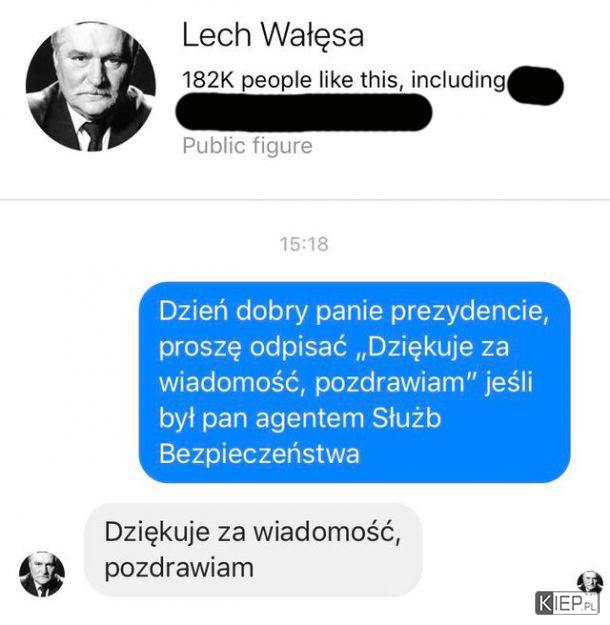Click the KIEP.PL watermark logo
Image resolution: width=610 pixels, height=625 pixels.
567,603
